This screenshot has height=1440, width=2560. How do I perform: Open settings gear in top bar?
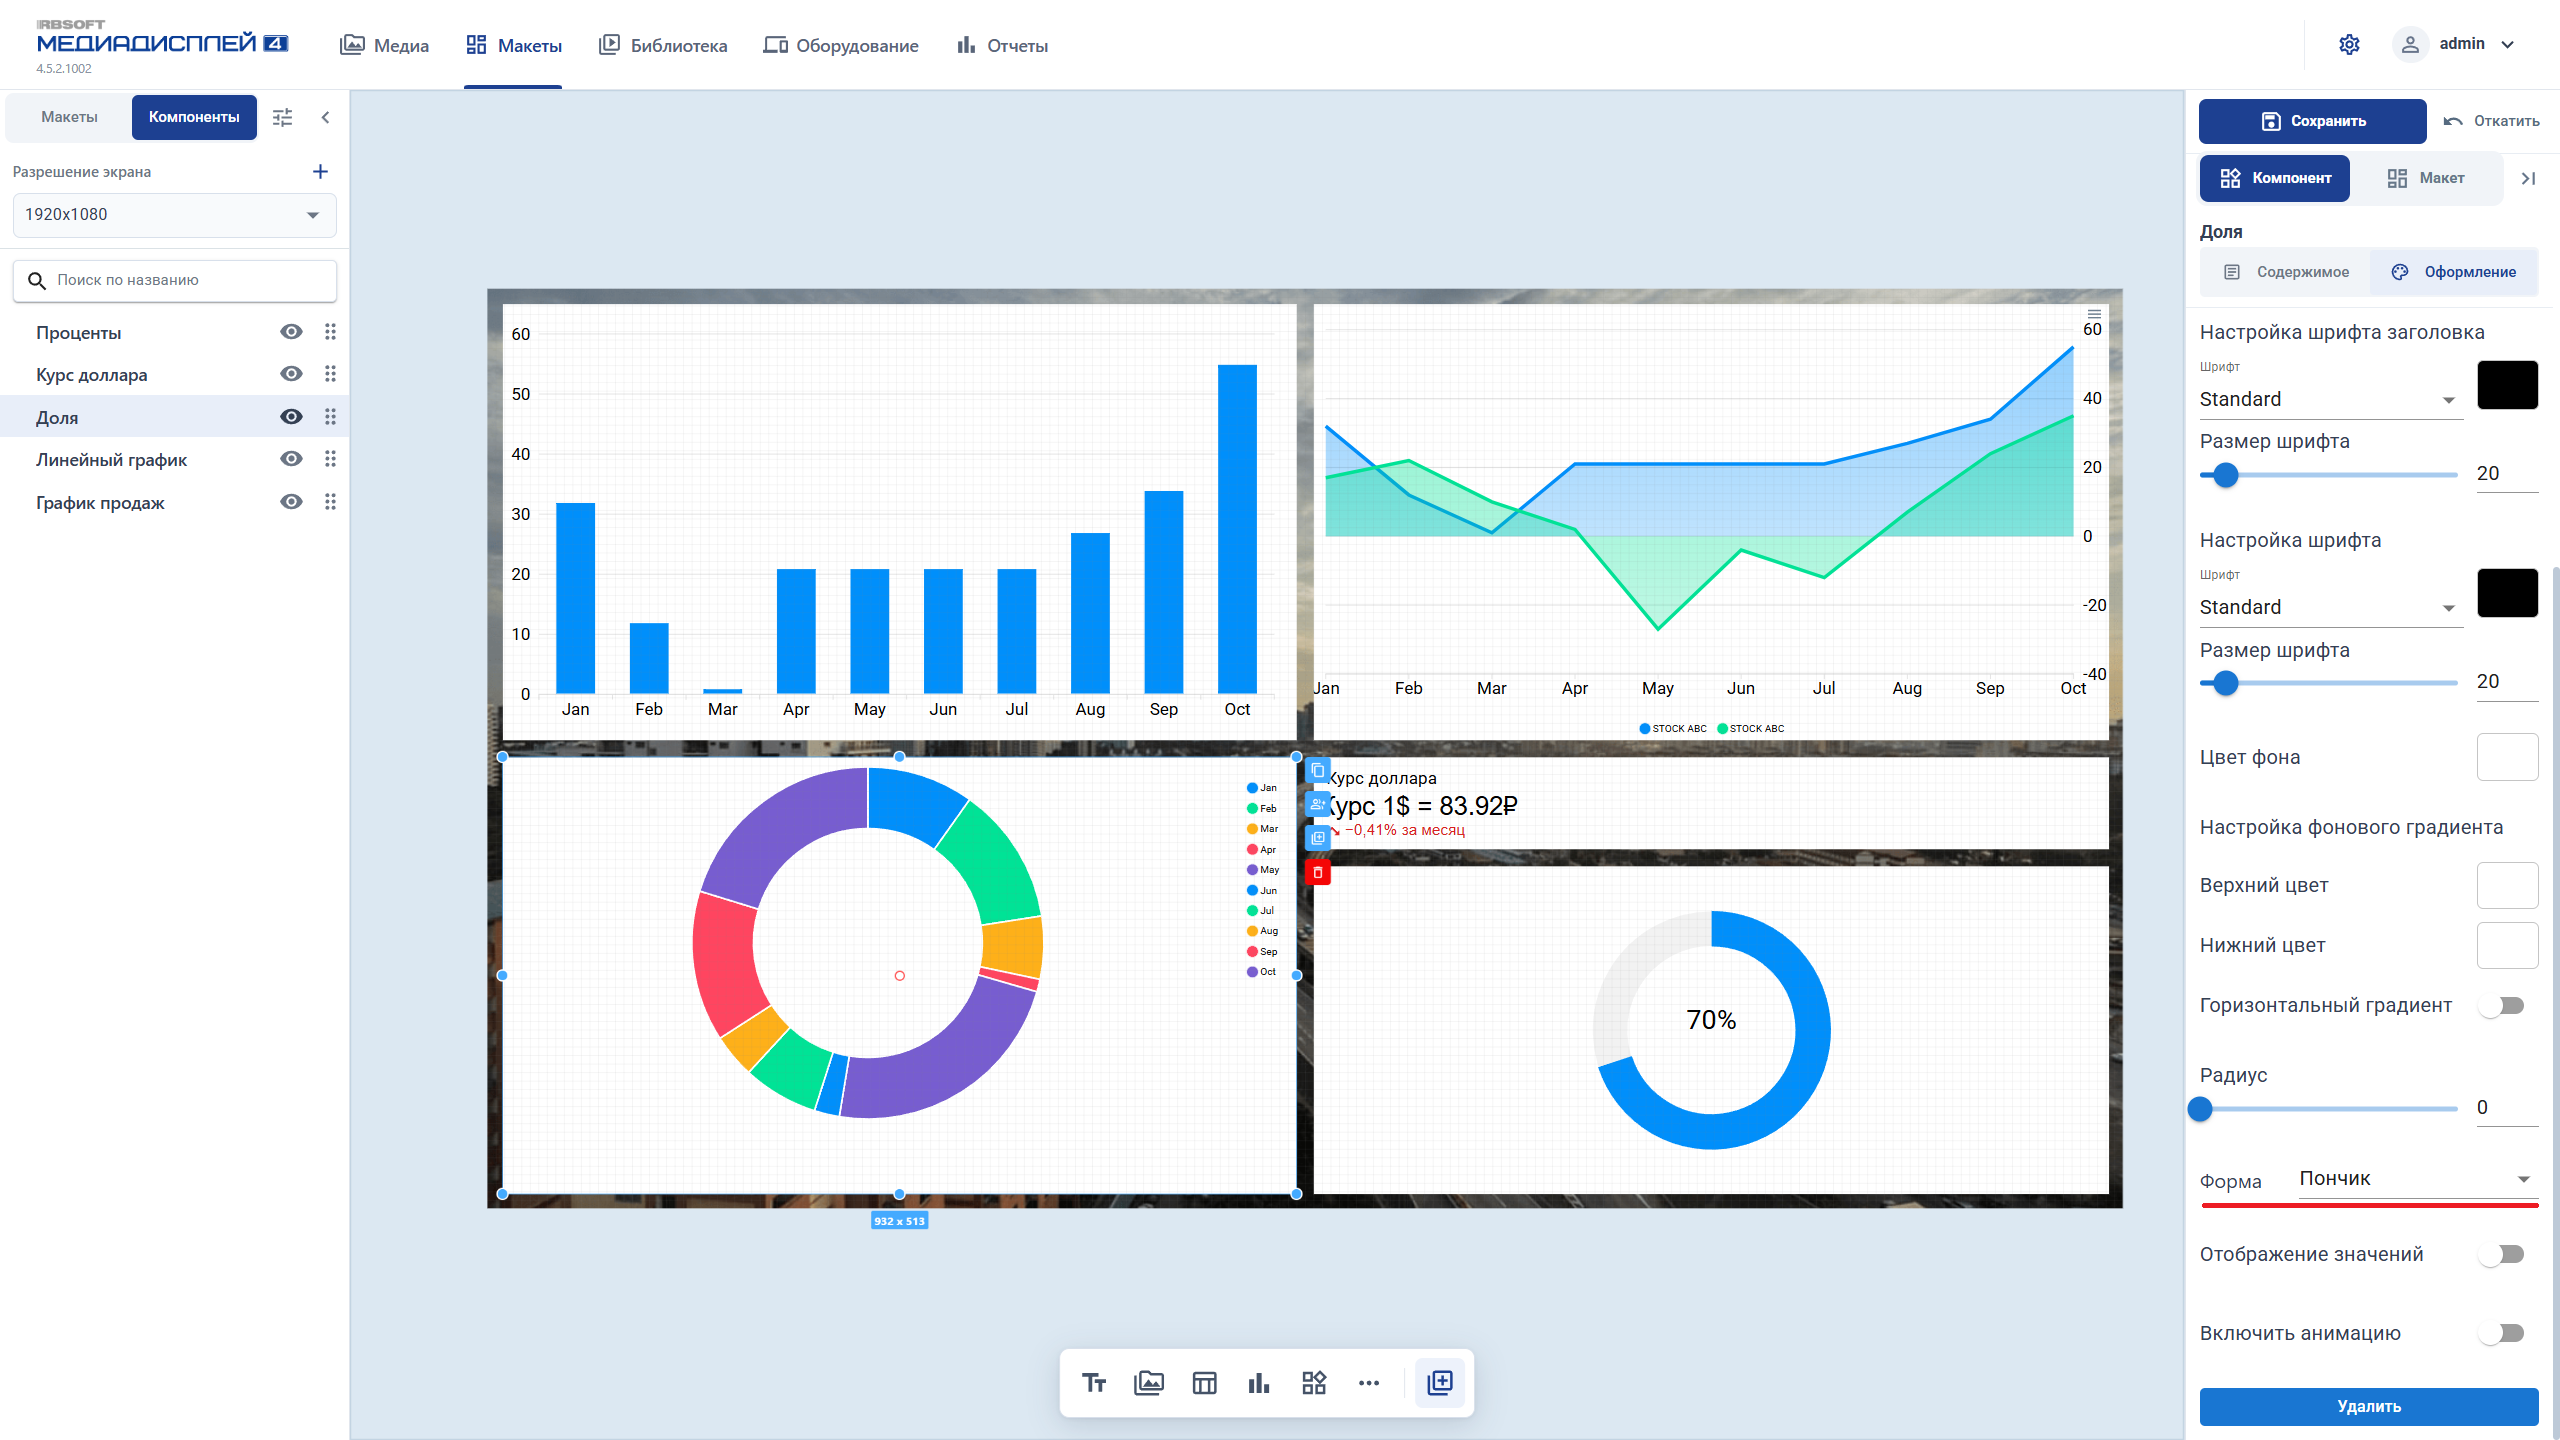(x=2349, y=45)
